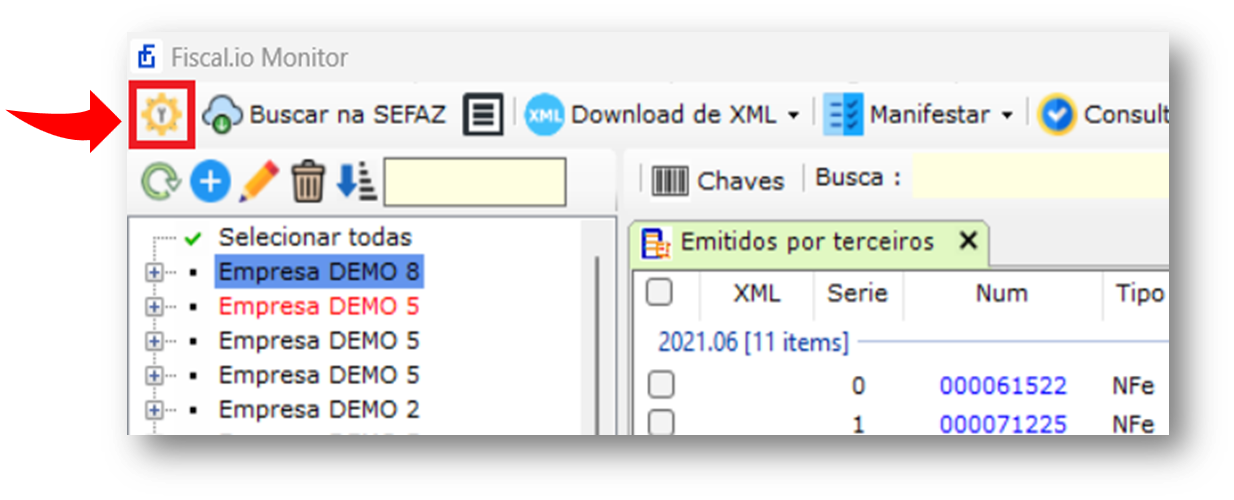This screenshot has width=1234, height=500.
Task: Open the list document icon beside Buscar na SEFAZ
Action: pyautogui.click(x=483, y=115)
